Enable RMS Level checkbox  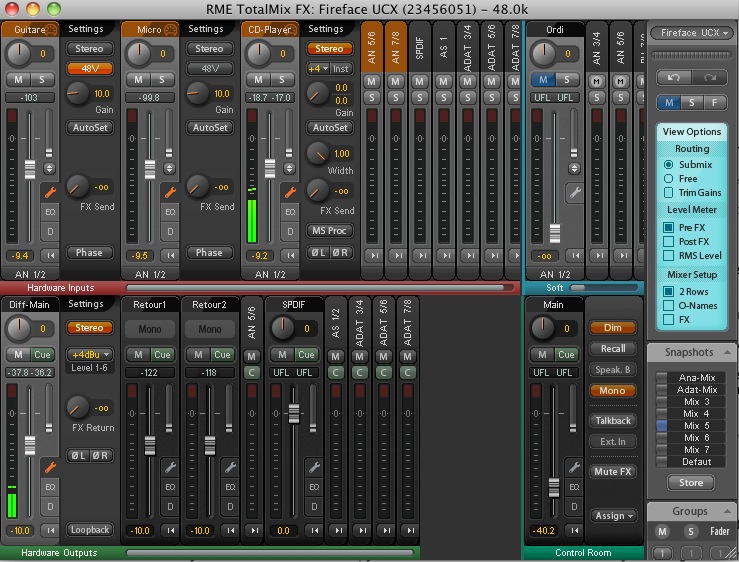coord(668,256)
